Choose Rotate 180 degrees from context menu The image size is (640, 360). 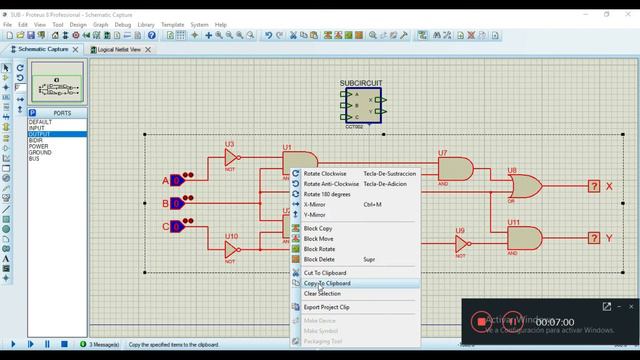point(356,194)
